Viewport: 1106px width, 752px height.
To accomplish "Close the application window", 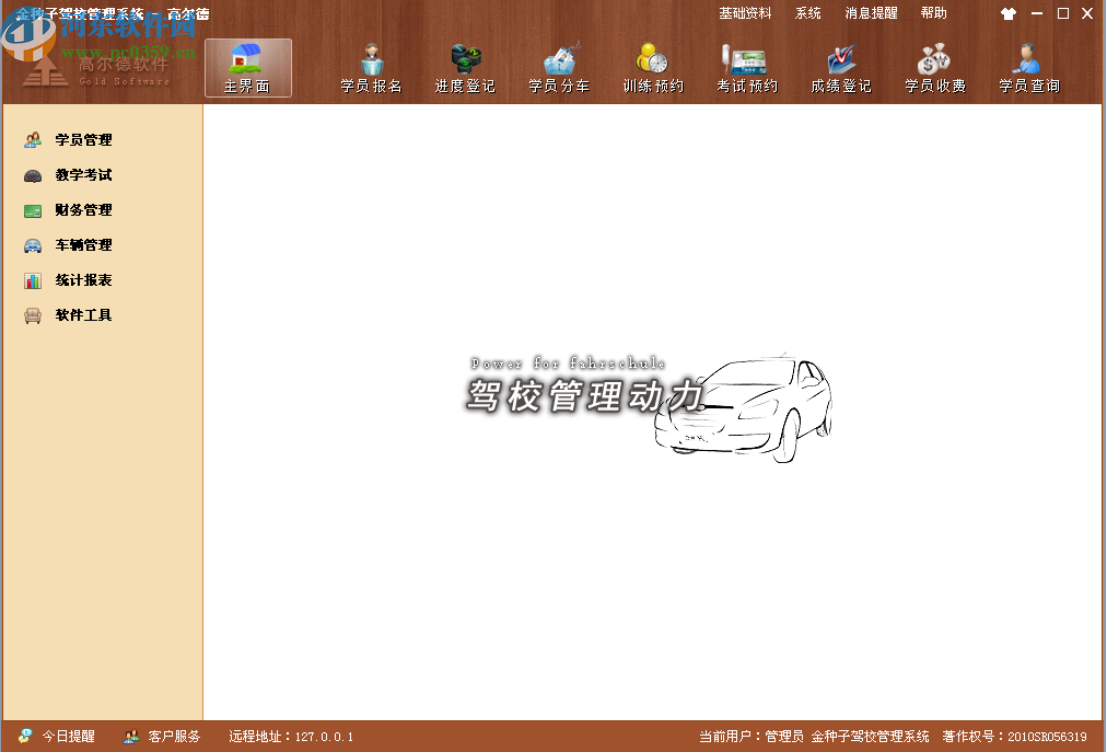I will [1088, 13].
